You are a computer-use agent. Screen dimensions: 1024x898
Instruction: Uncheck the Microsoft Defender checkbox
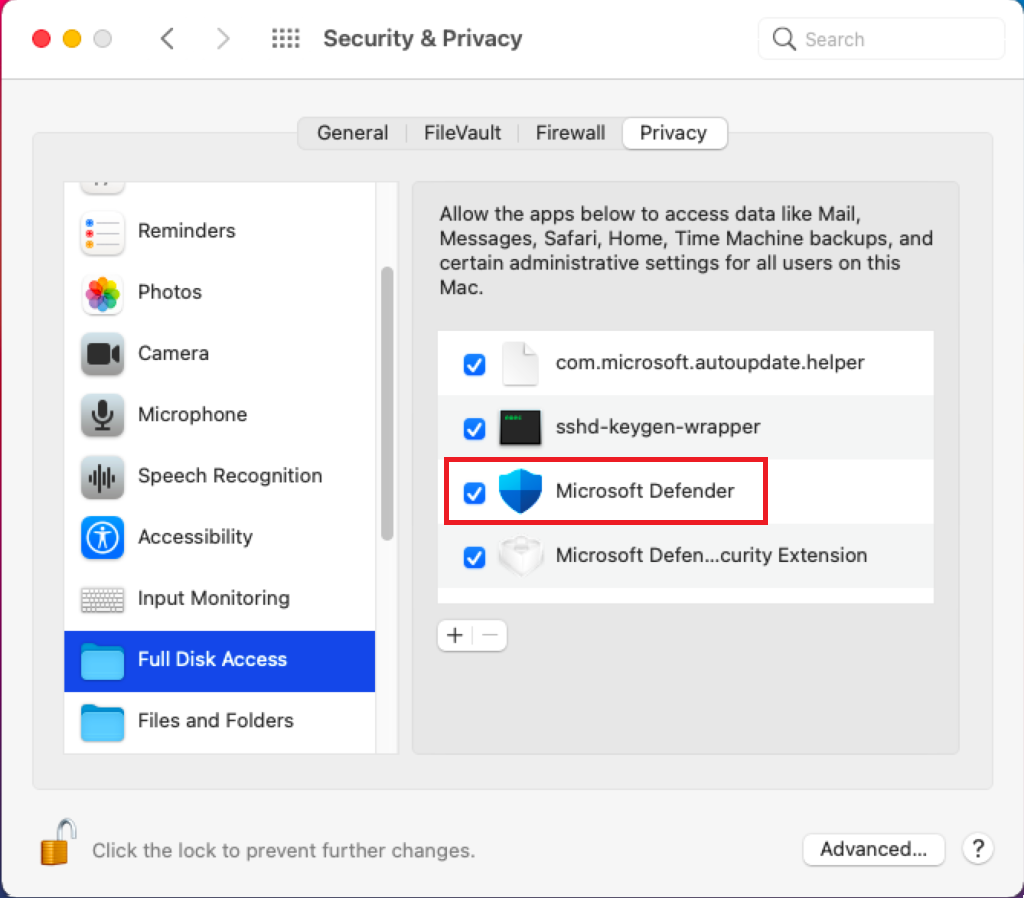coord(474,492)
